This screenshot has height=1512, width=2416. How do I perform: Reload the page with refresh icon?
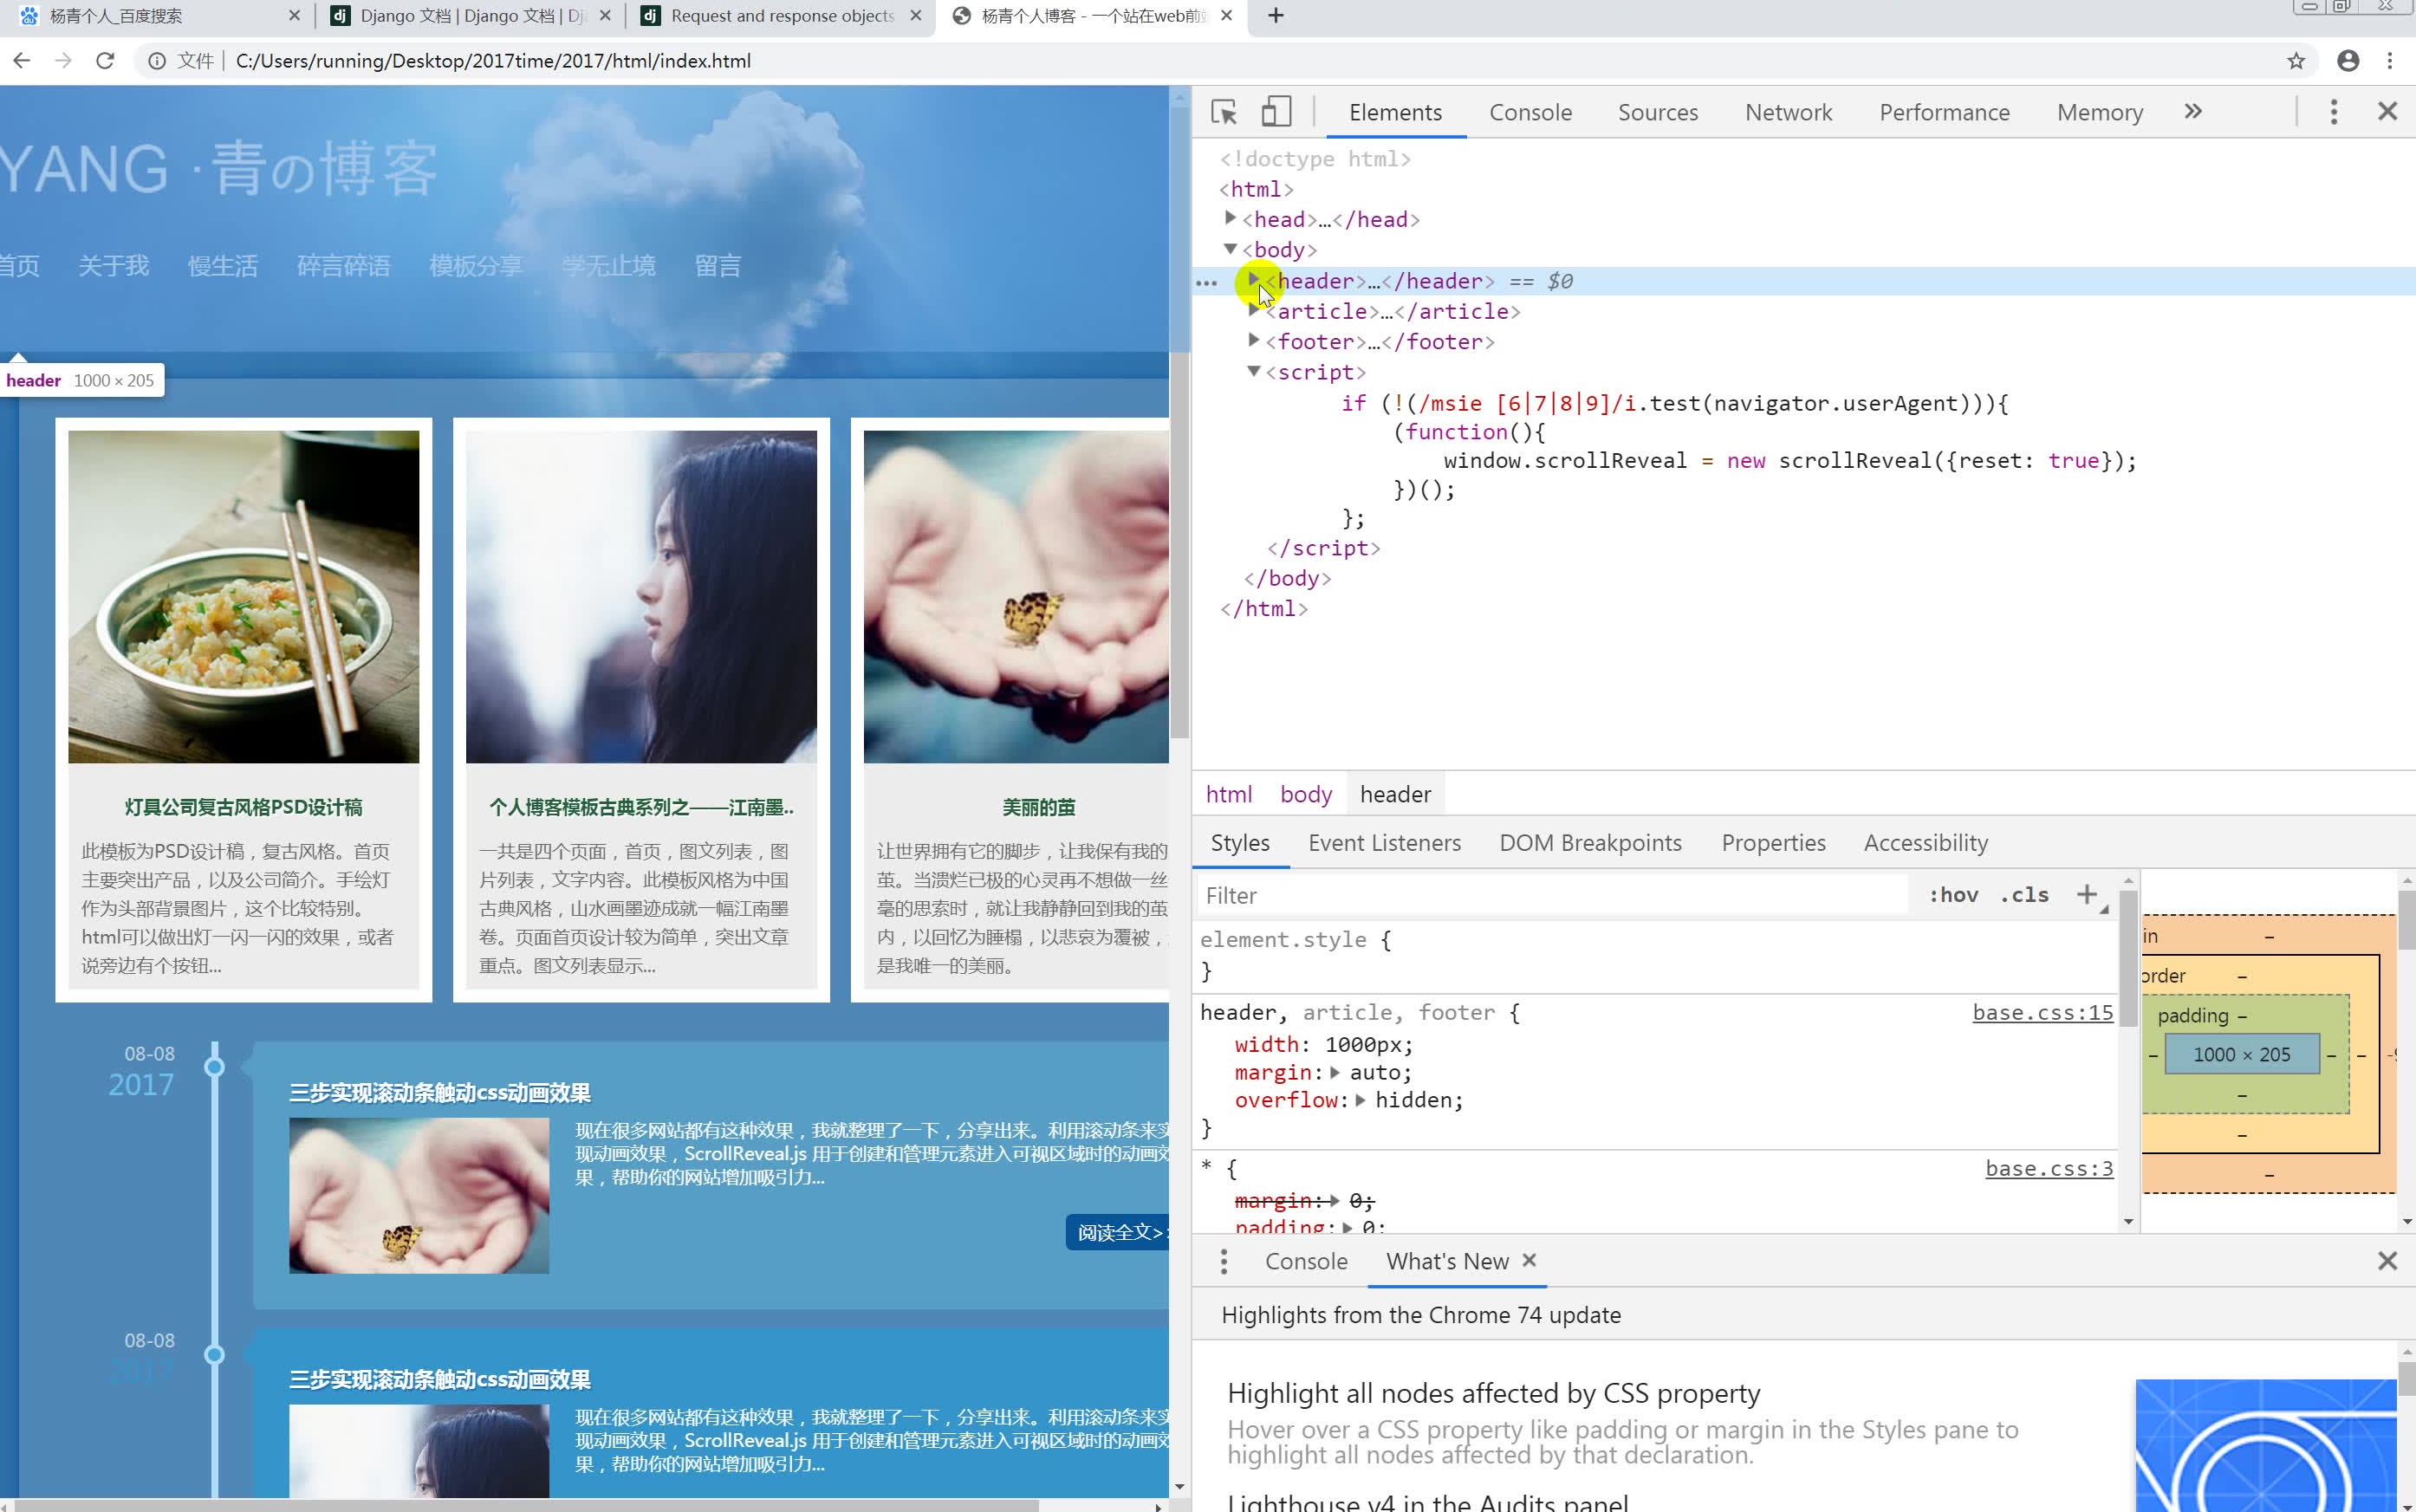[105, 61]
